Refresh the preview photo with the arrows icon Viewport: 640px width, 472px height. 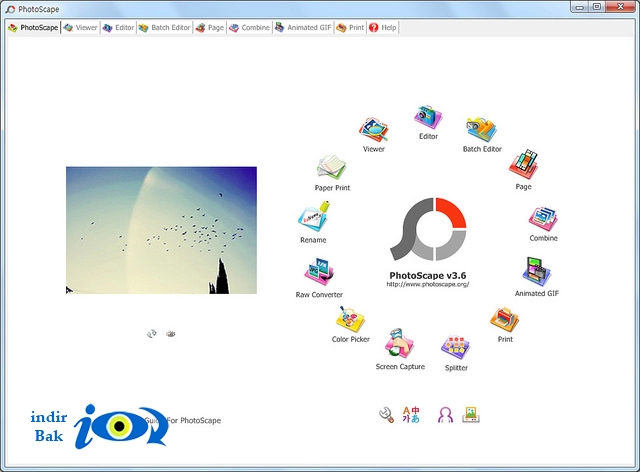point(151,334)
